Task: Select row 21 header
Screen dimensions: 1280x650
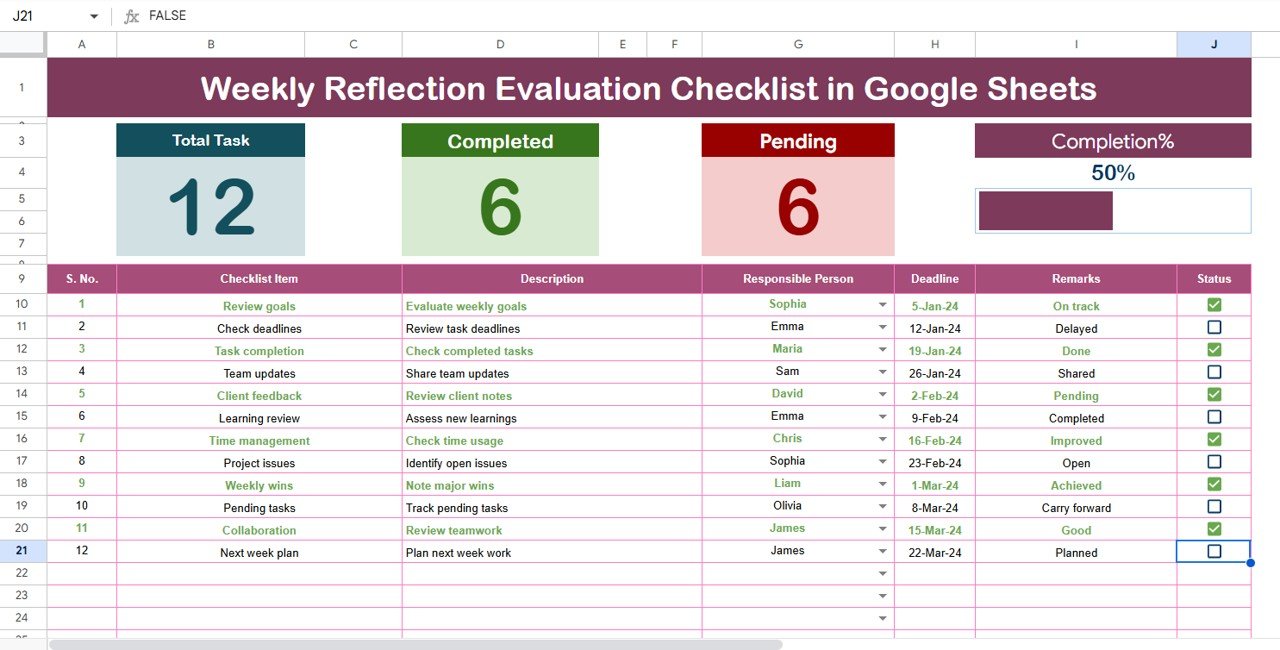Action: 23,552
